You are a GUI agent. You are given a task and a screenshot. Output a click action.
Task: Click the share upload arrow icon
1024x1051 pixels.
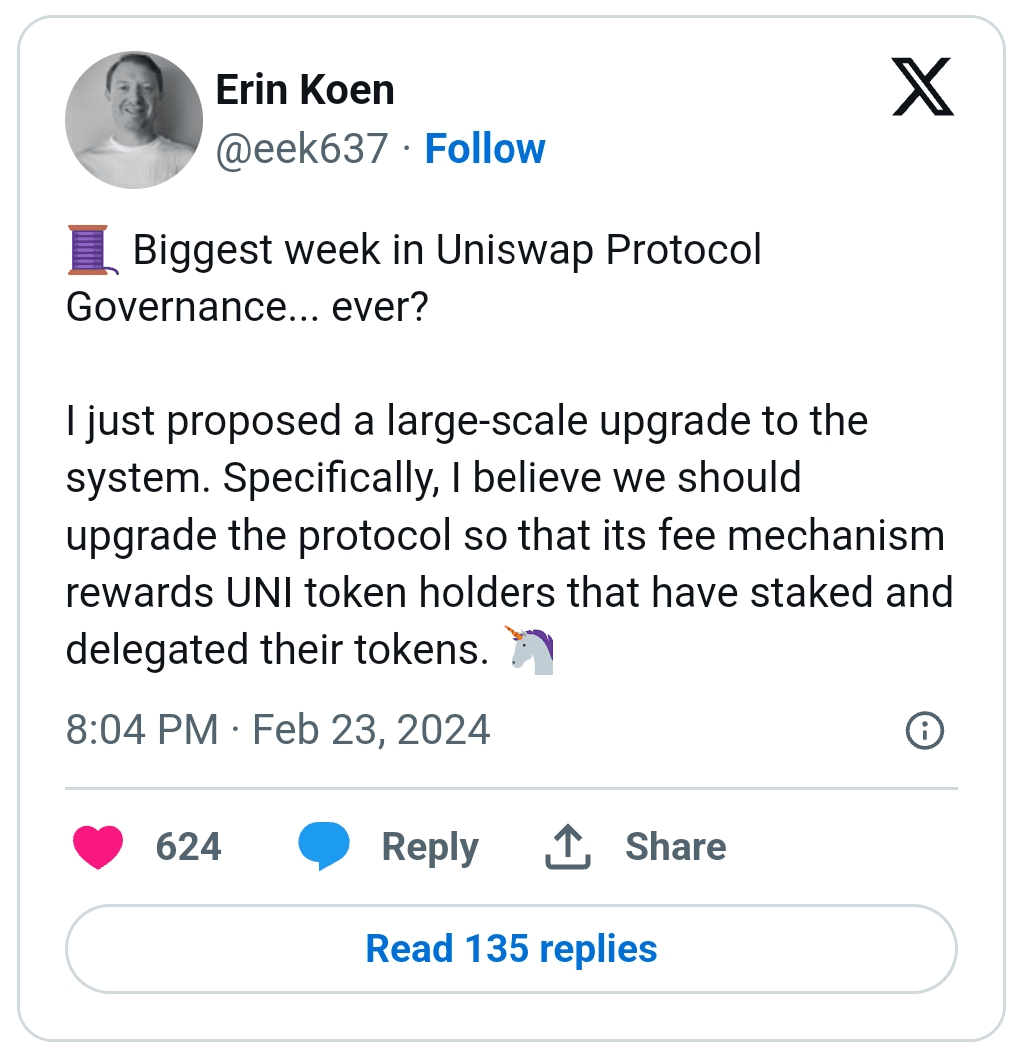[x=568, y=847]
